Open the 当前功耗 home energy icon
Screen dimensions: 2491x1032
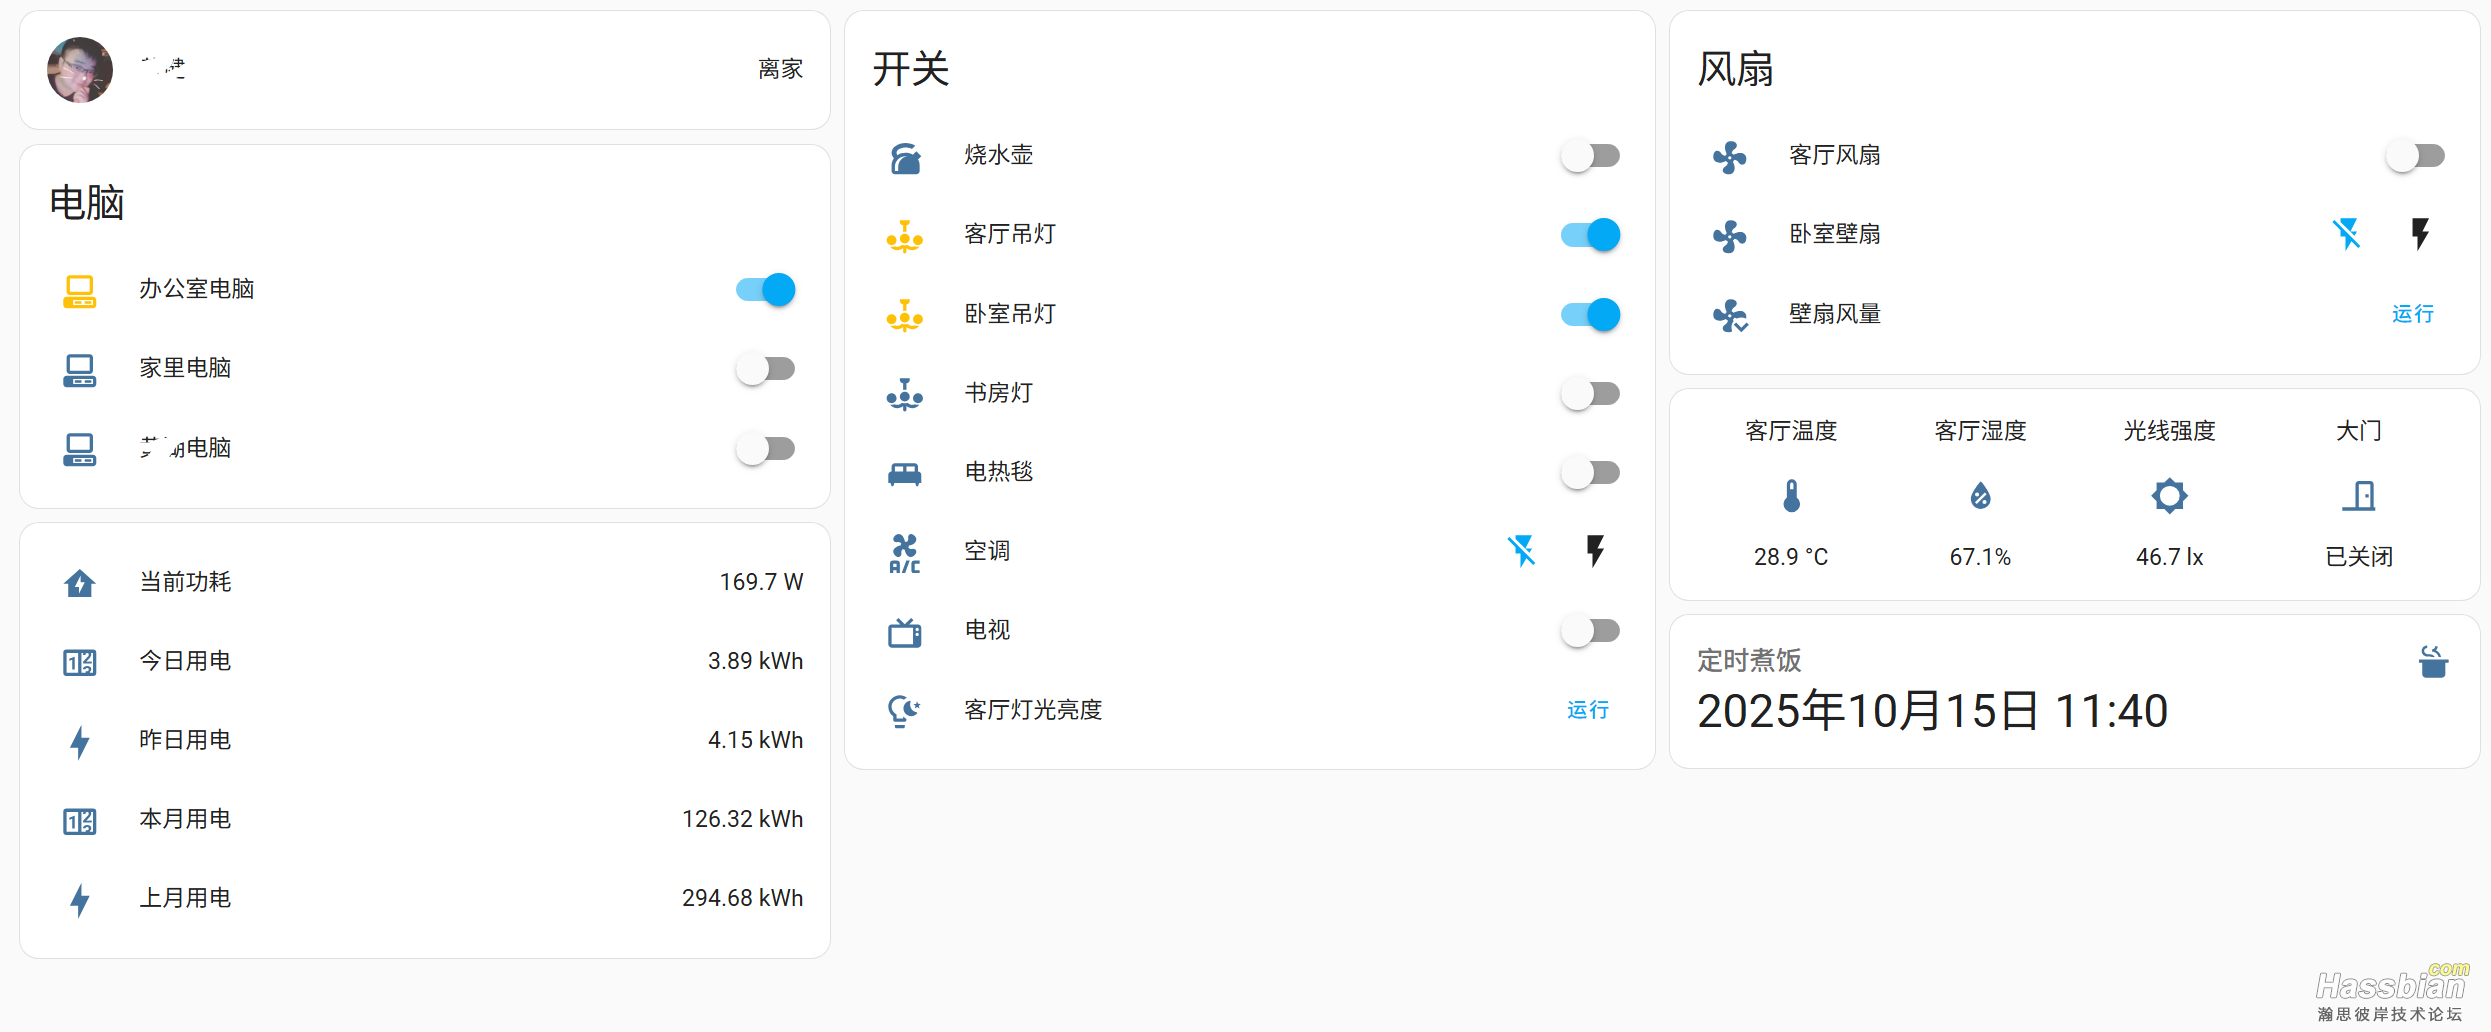click(x=80, y=583)
